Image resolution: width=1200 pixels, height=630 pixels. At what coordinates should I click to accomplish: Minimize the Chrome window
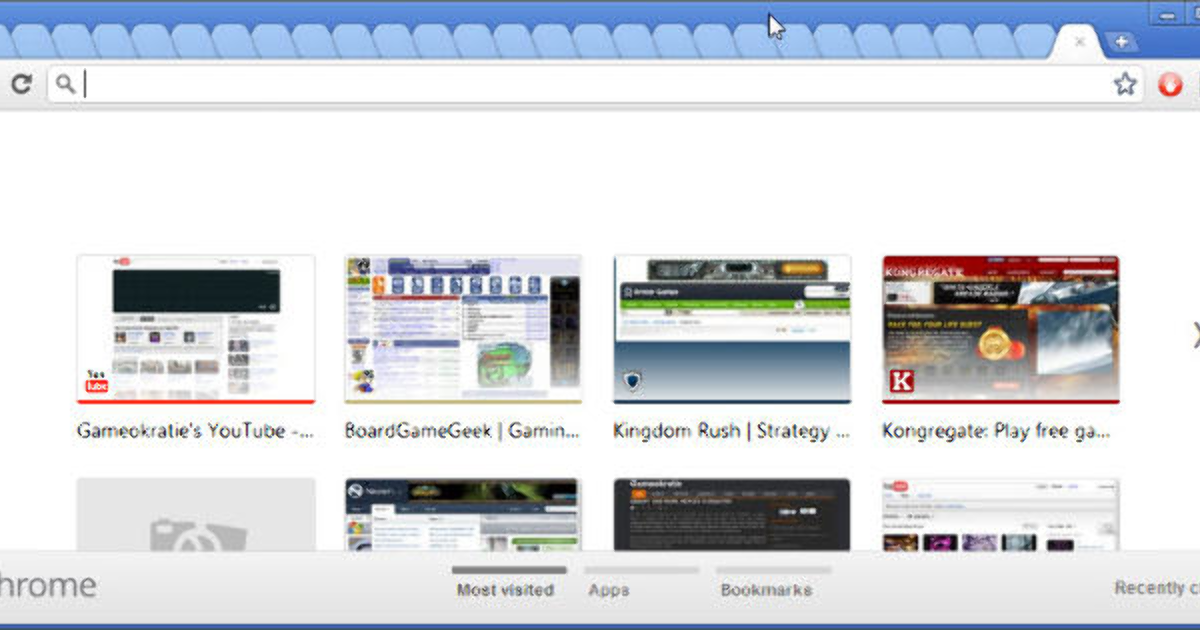coord(1166,15)
